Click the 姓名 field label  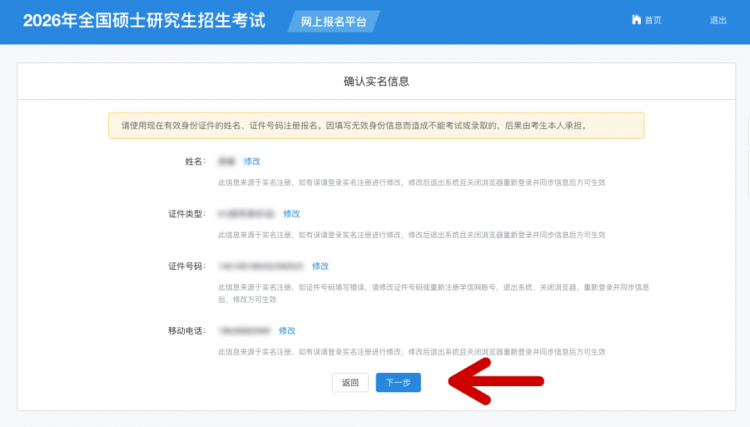[194, 161]
